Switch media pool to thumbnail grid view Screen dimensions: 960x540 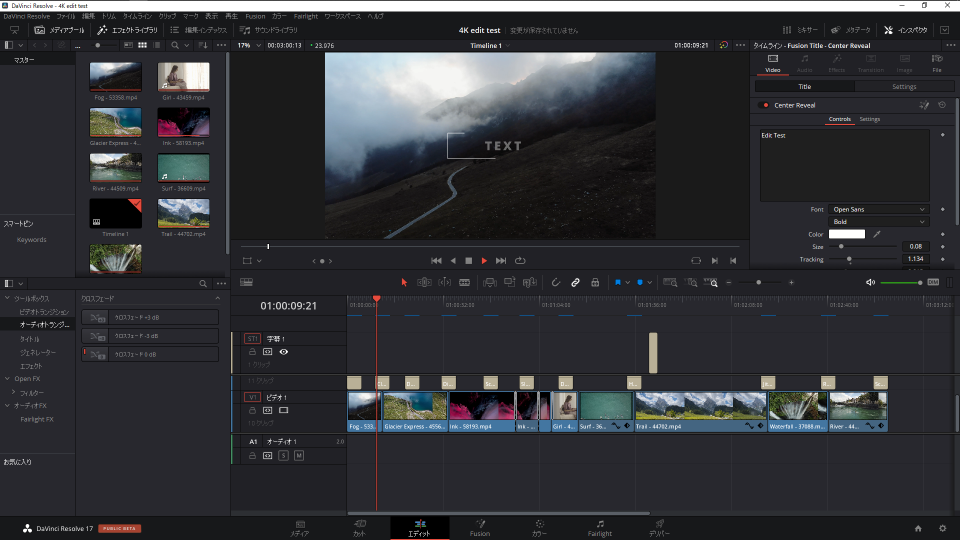click(143, 45)
